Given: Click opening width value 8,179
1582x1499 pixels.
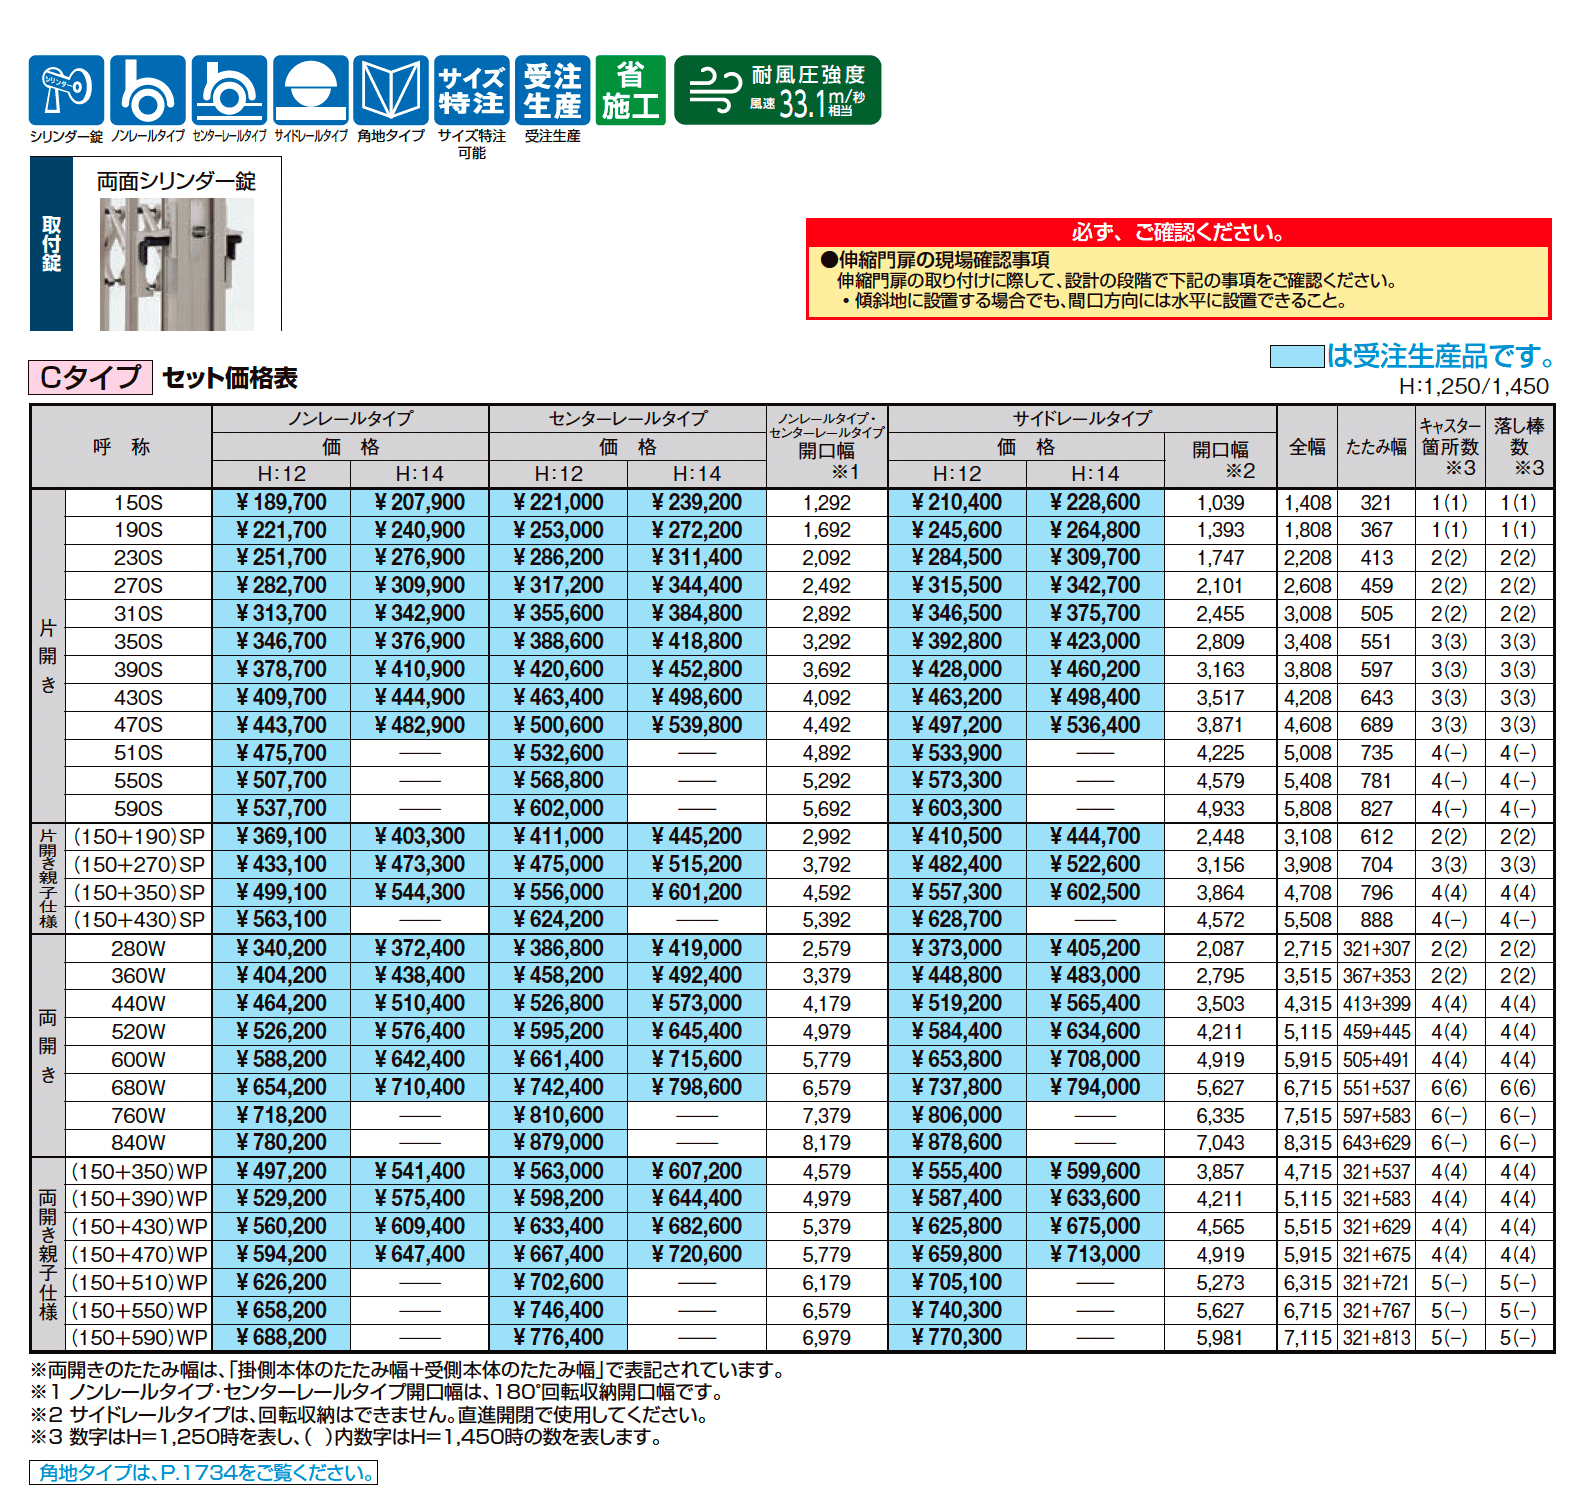Looking at the screenshot, I should point(827,1143).
